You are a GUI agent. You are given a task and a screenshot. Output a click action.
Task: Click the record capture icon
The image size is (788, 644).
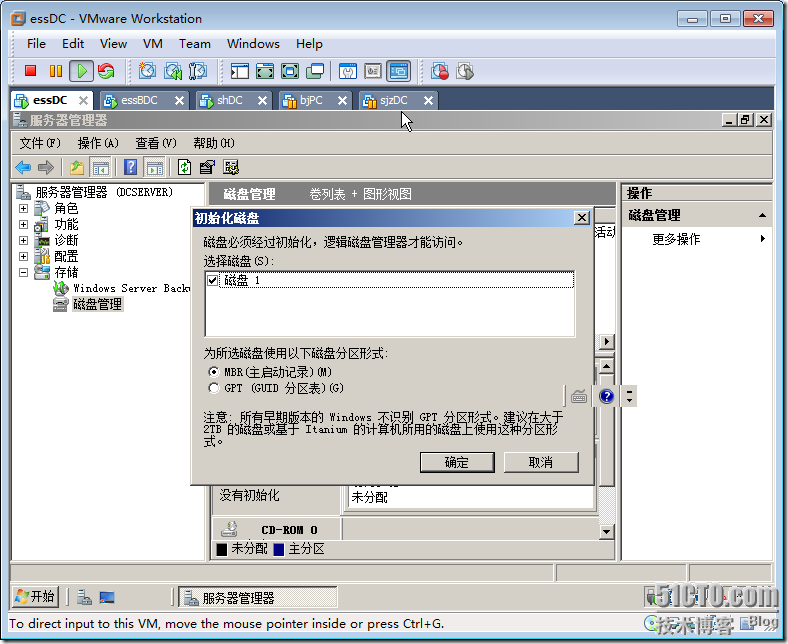pyautogui.click(x=440, y=71)
